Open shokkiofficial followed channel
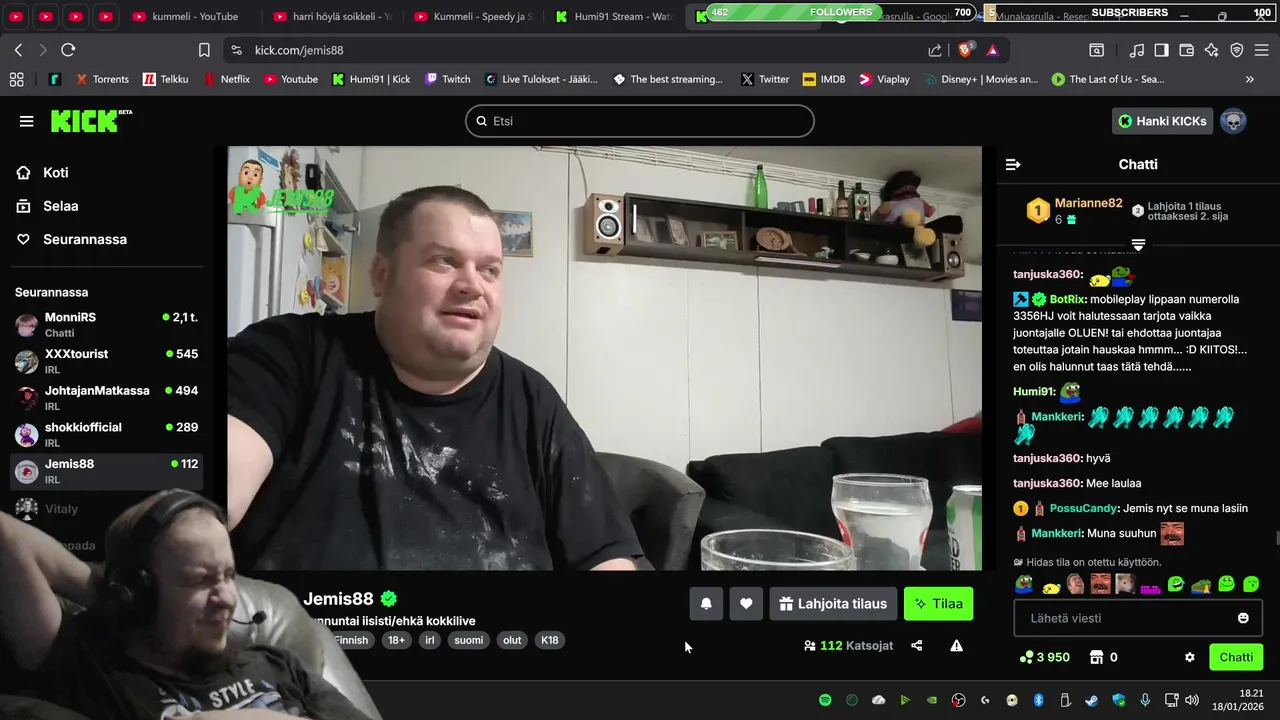 coord(107,434)
